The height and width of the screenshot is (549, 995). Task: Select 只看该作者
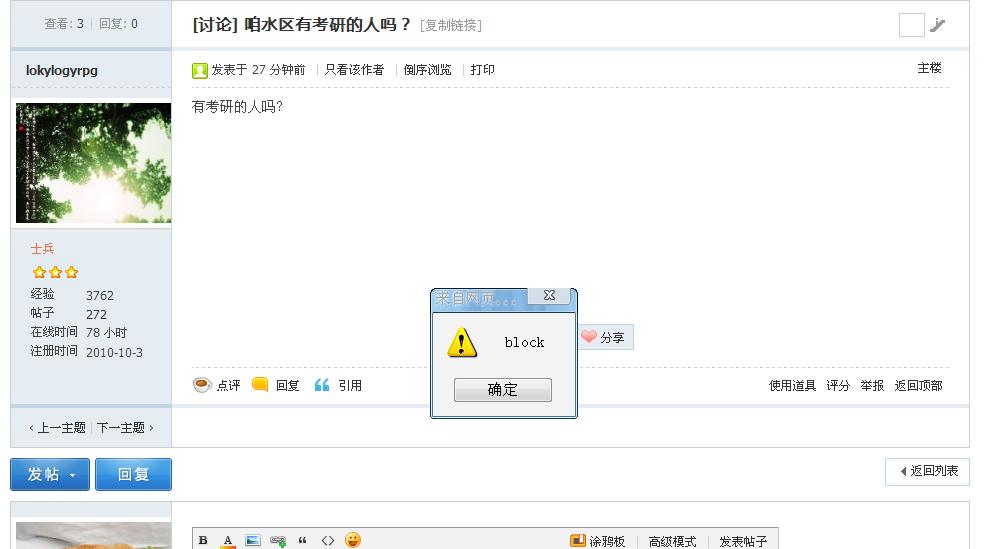pos(354,70)
